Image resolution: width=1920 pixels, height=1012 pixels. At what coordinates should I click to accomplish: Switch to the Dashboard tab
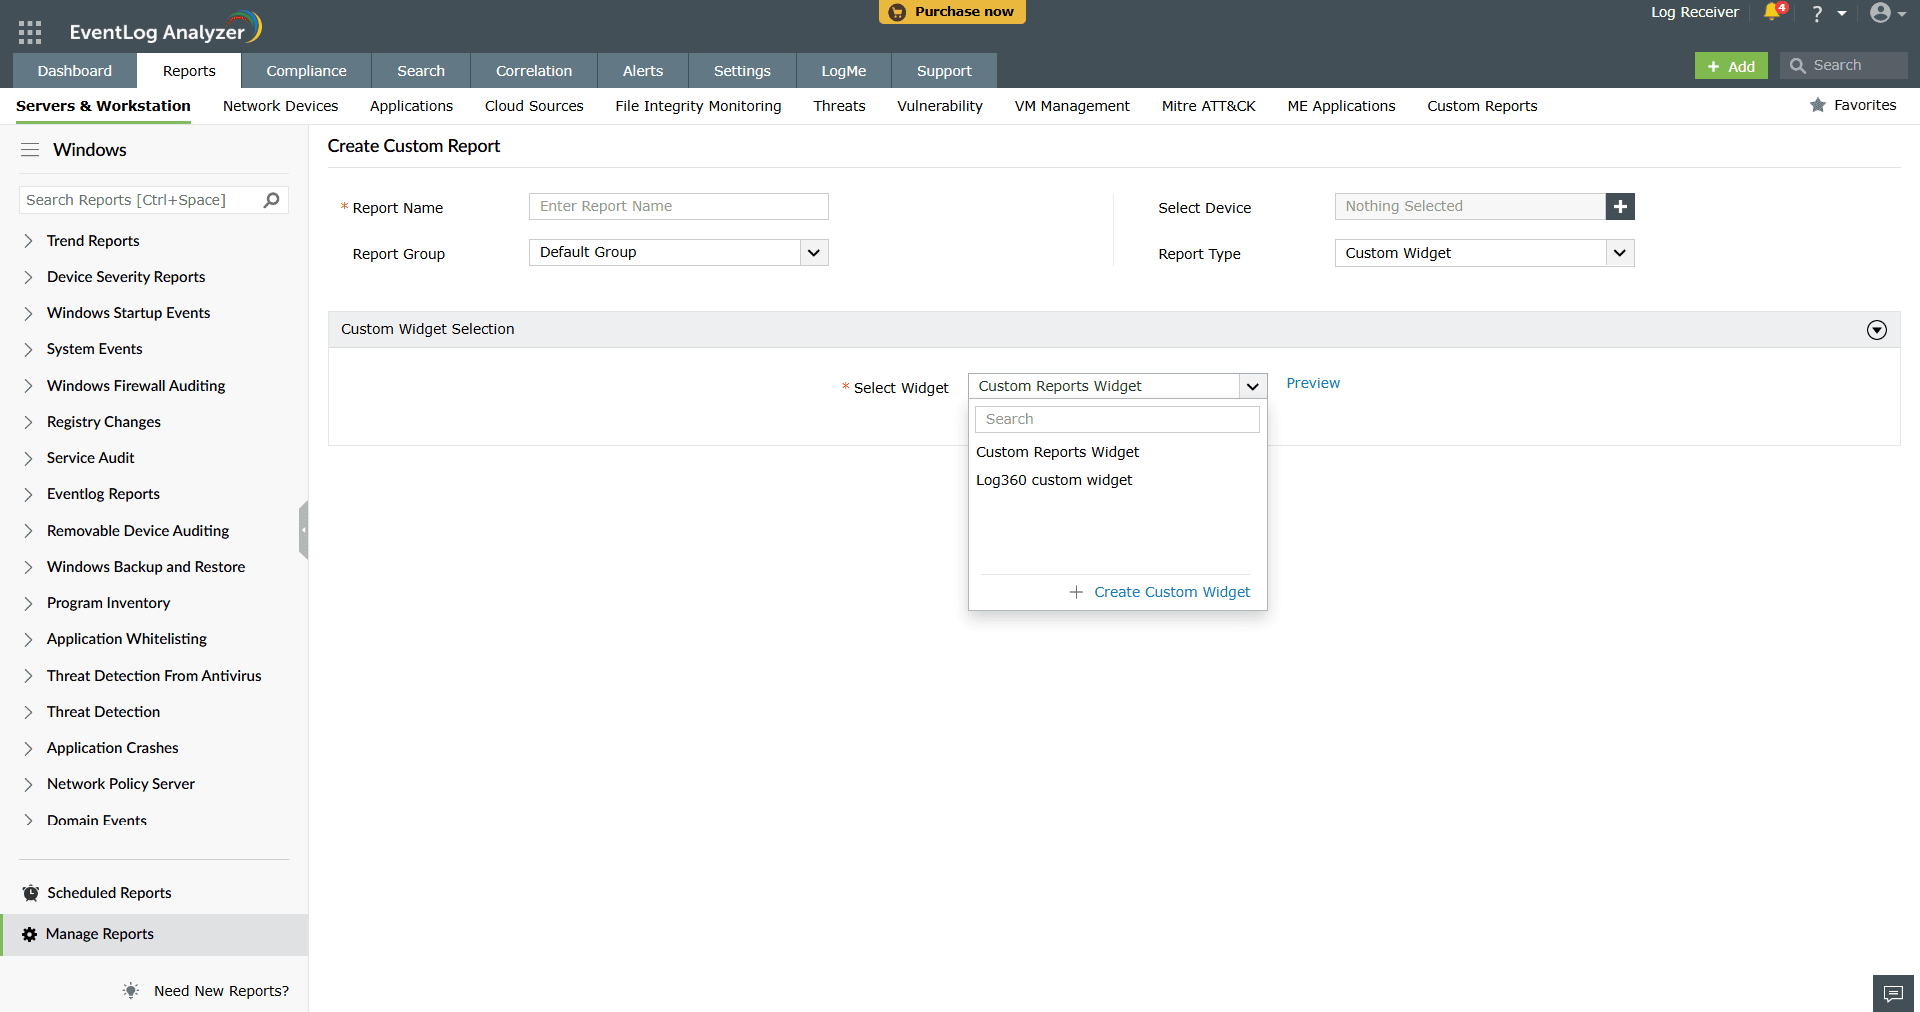(75, 71)
